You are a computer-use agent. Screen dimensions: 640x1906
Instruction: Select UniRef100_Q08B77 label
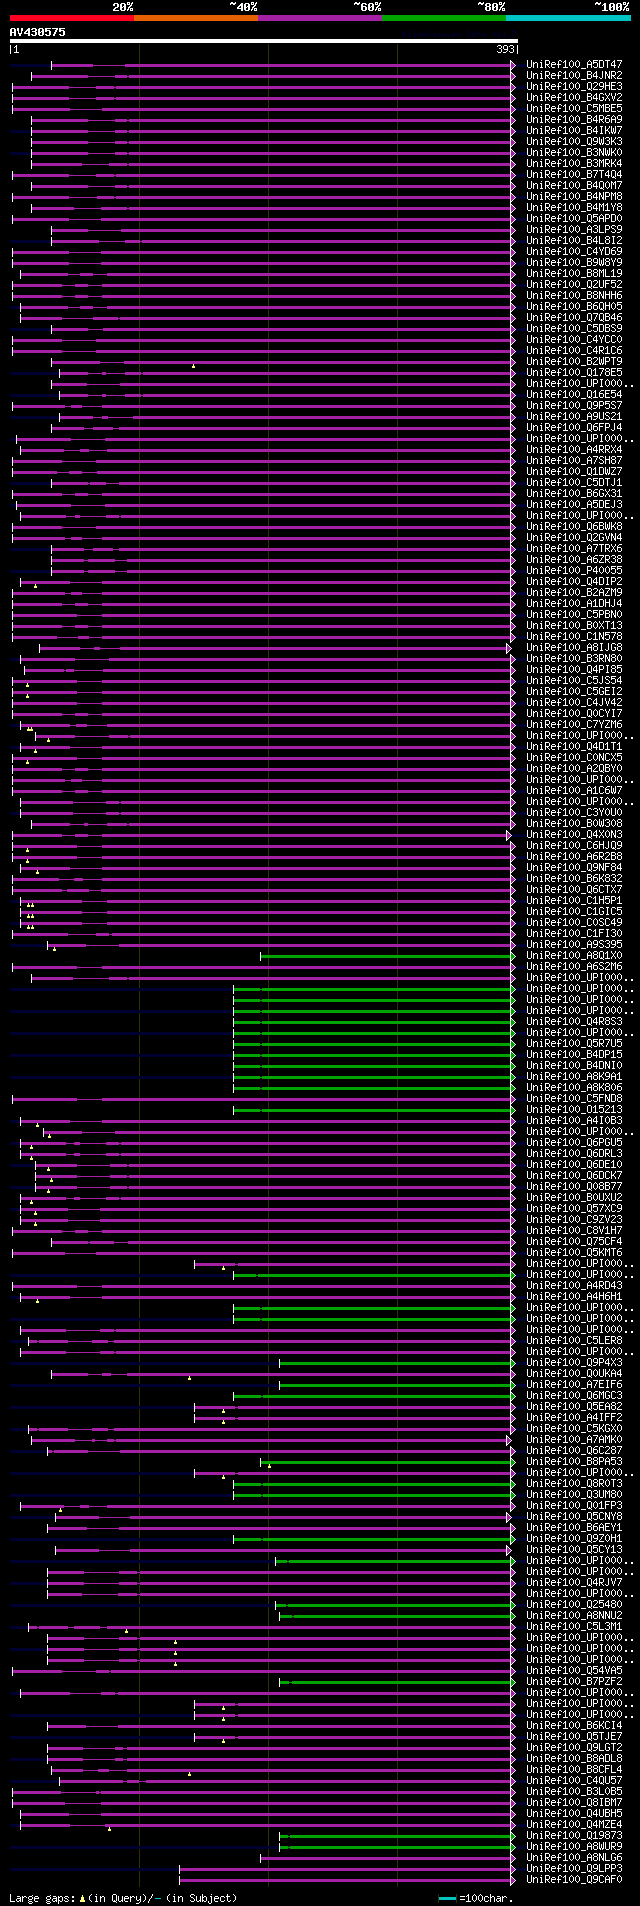point(574,1187)
